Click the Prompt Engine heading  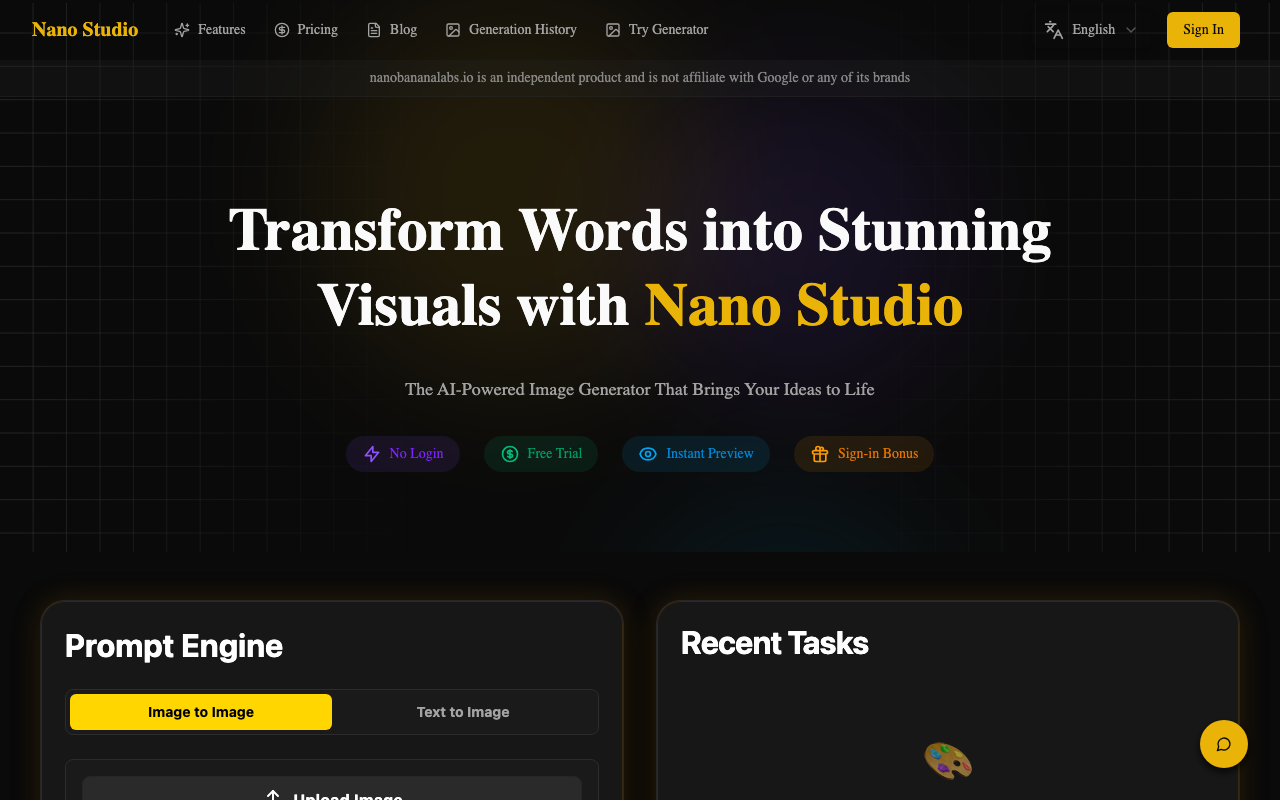174,646
